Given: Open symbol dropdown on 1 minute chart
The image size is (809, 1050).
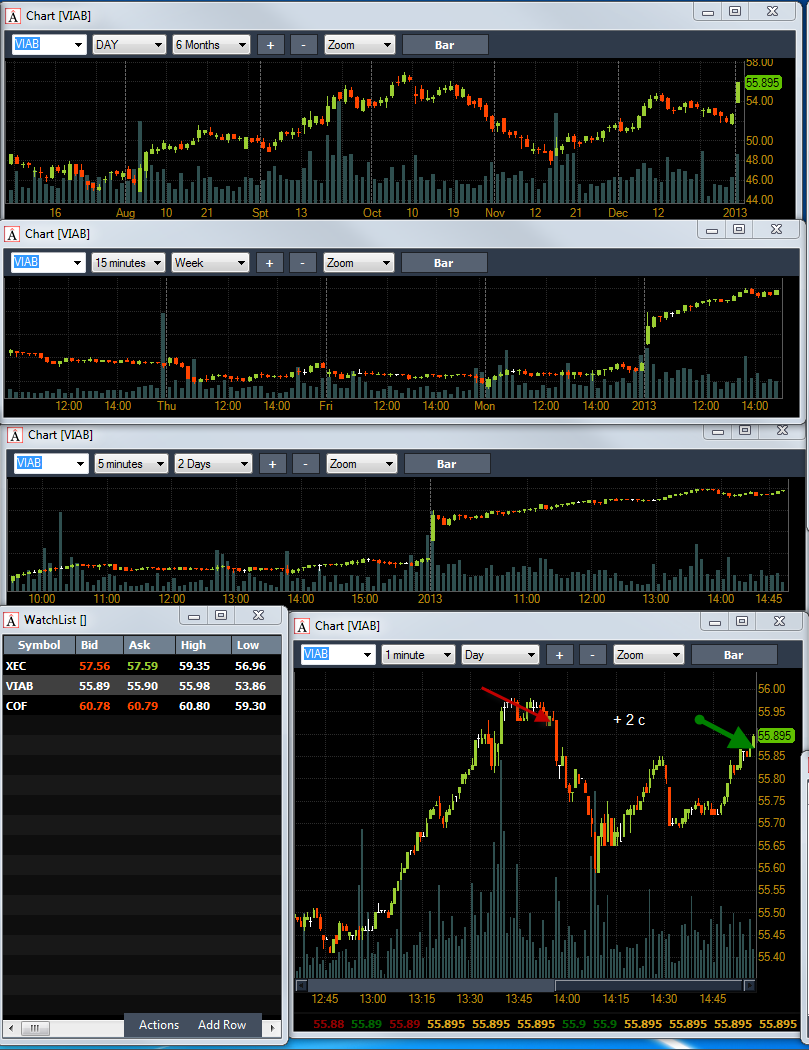Looking at the screenshot, I should pyautogui.click(x=367, y=655).
